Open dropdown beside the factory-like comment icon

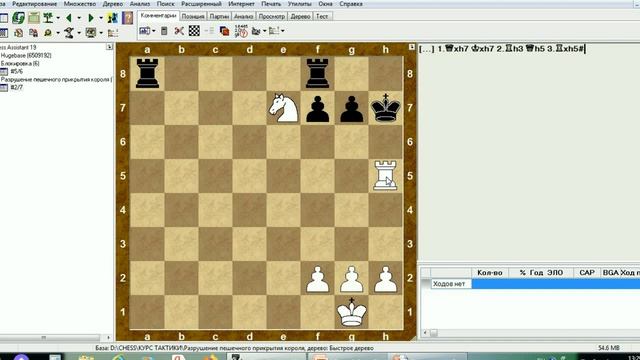pos(264,31)
